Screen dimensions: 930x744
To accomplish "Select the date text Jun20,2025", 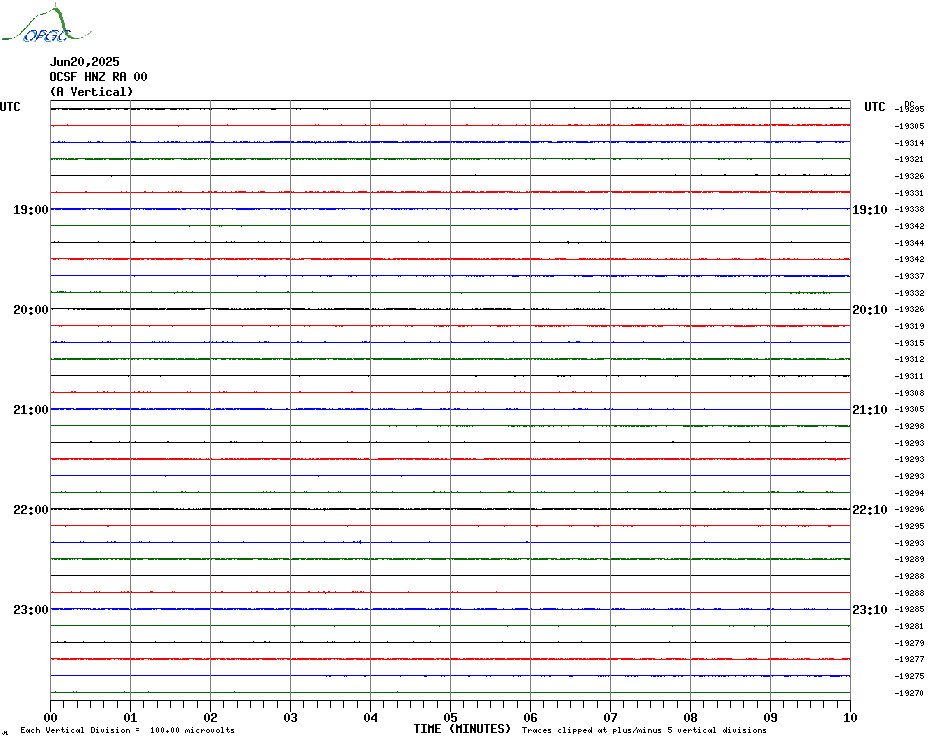I will (84, 62).
